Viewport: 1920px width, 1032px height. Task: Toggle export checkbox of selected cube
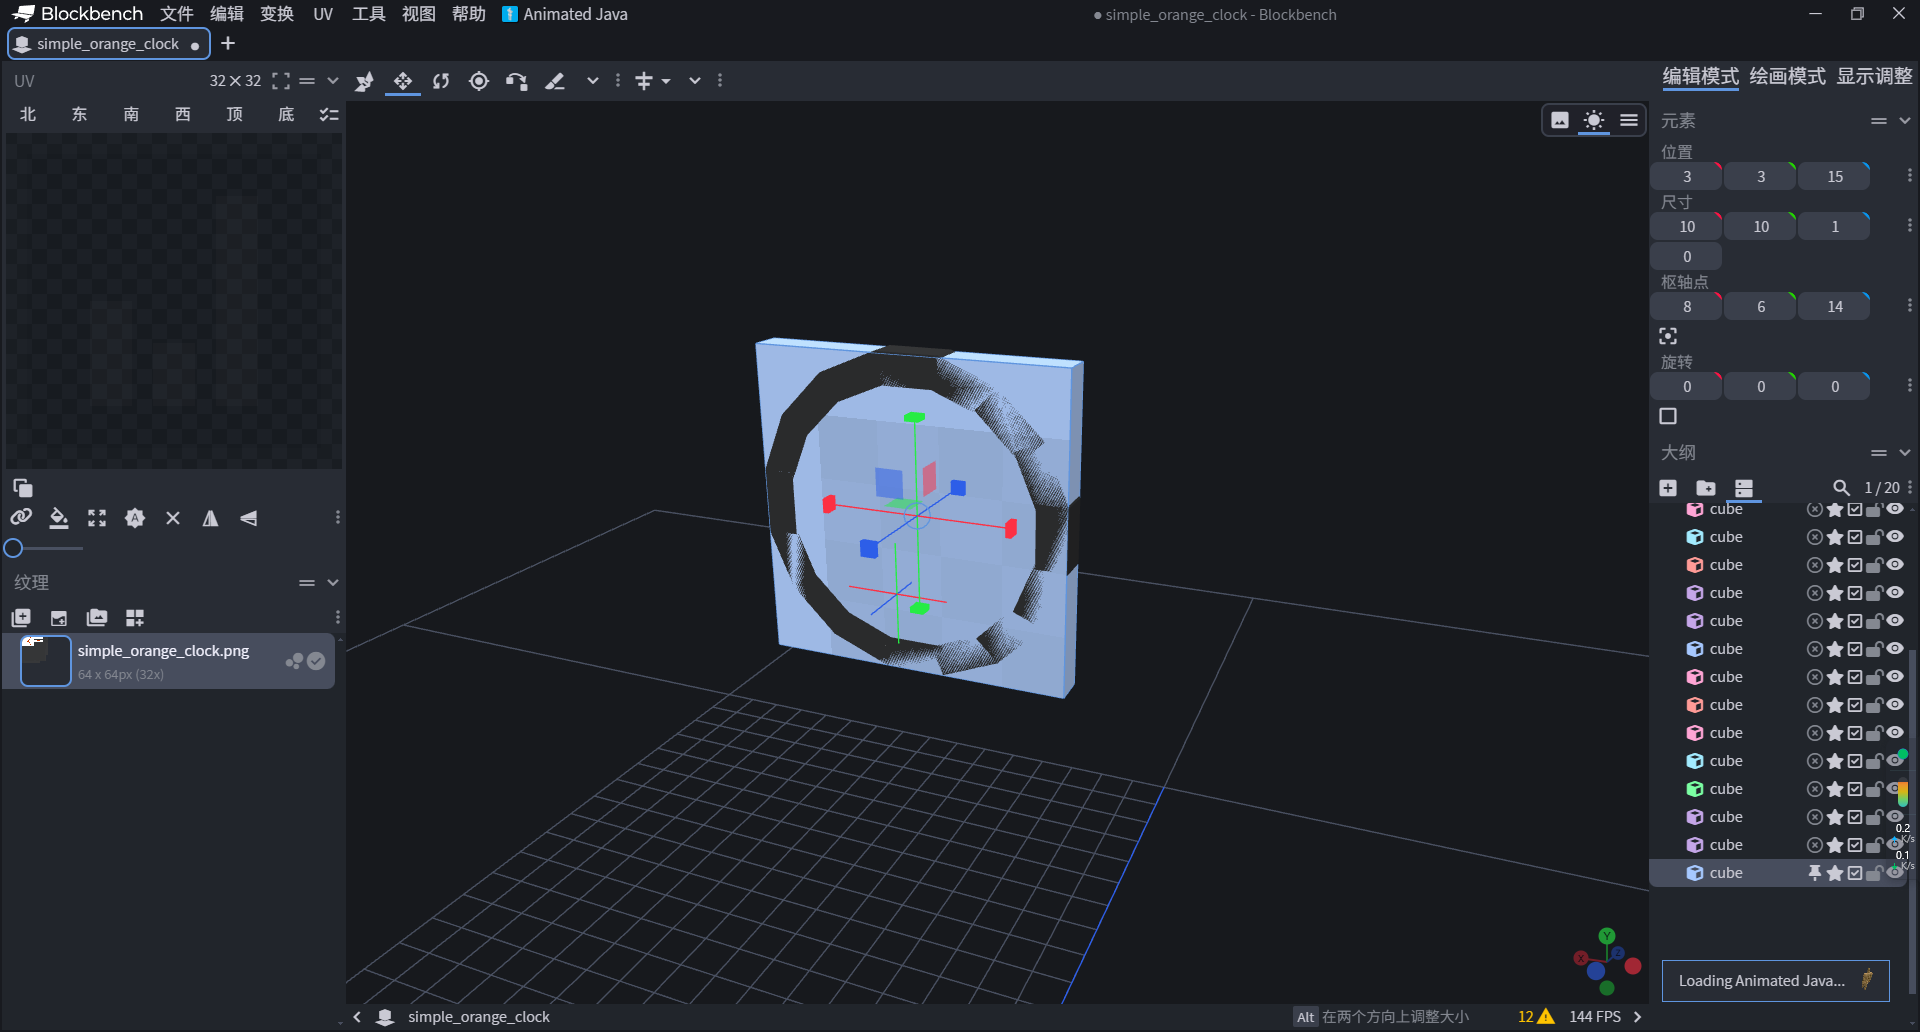[1855, 873]
